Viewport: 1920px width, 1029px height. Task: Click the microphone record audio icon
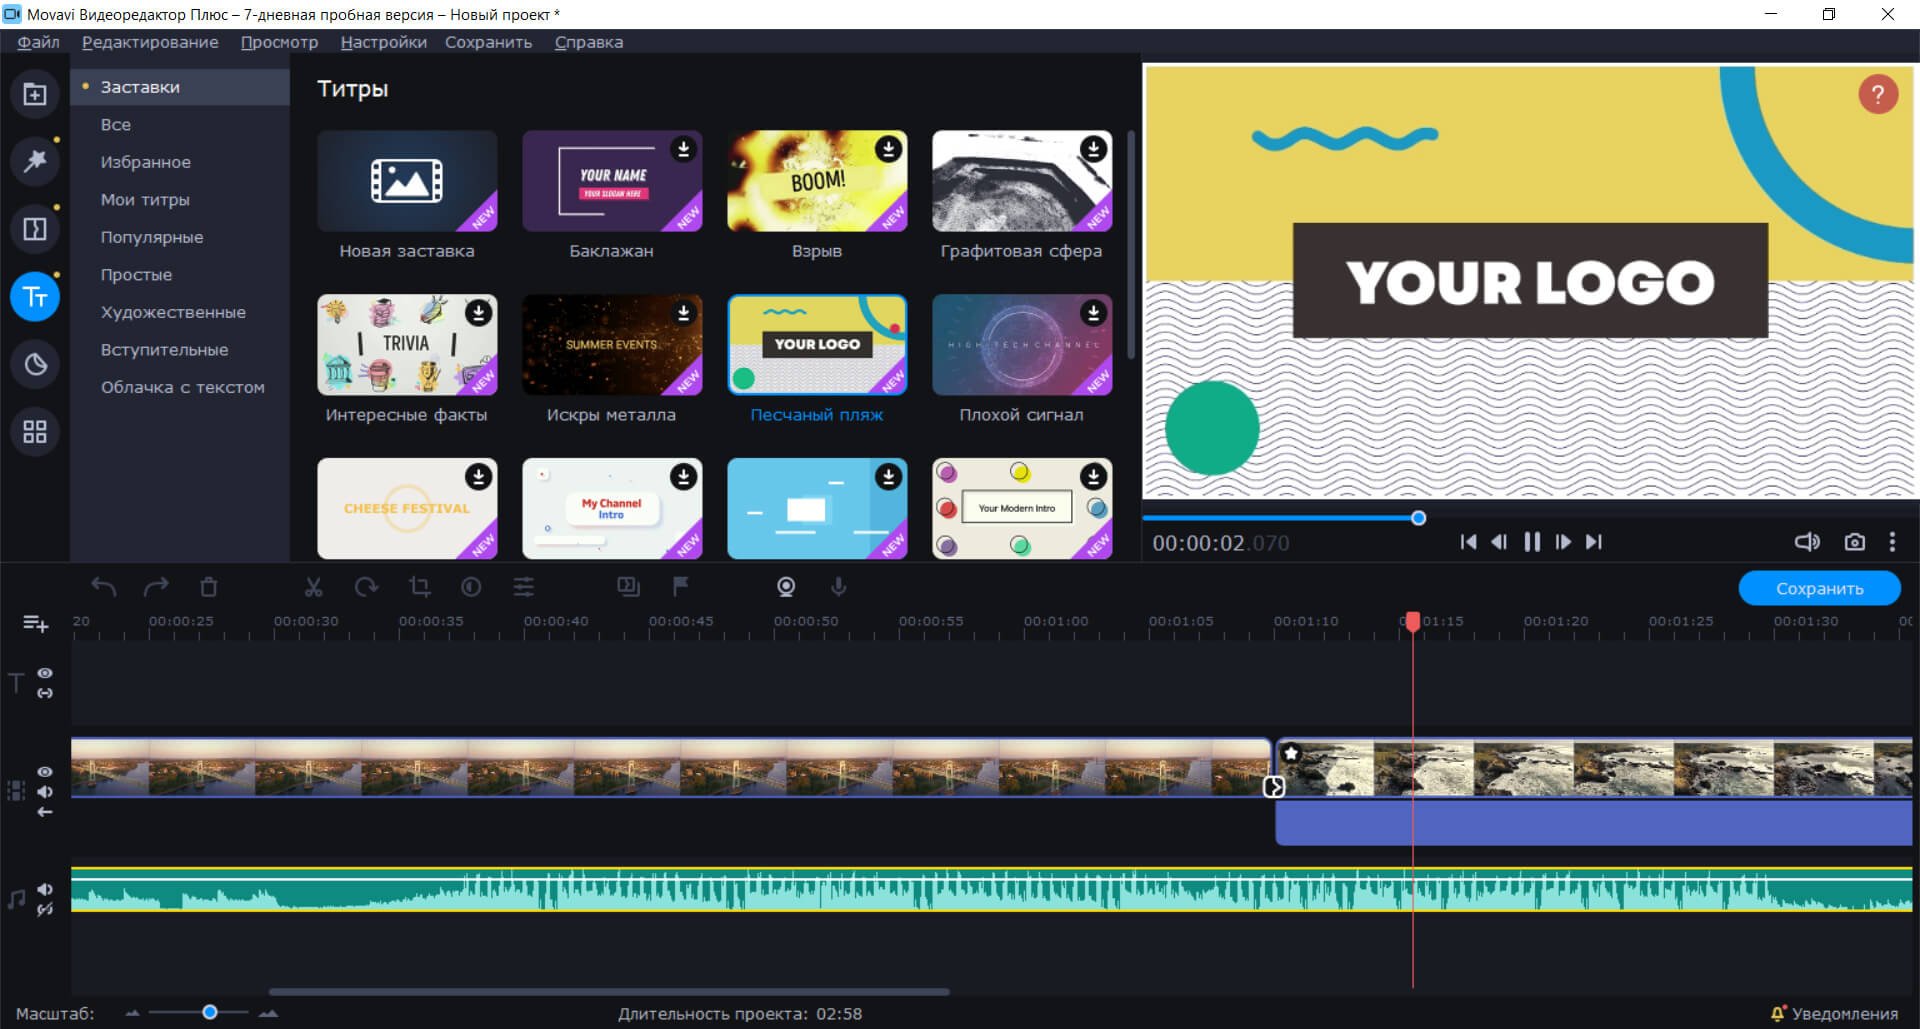(x=838, y=587)
